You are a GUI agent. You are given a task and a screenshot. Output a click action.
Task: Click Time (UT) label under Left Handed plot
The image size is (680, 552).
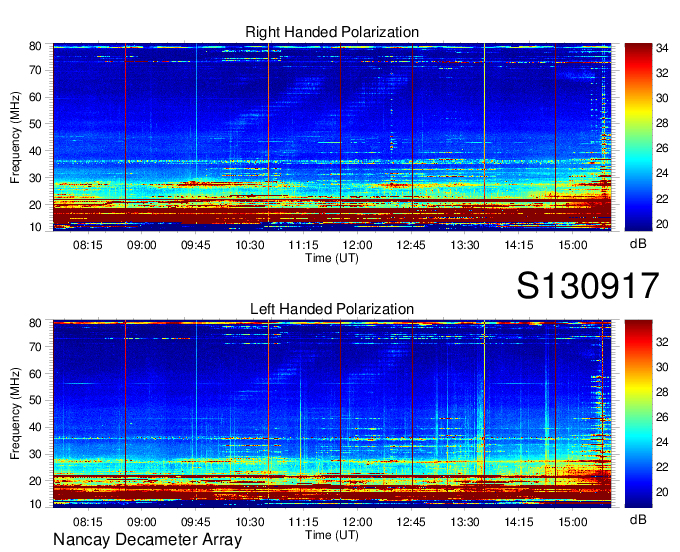332,535
